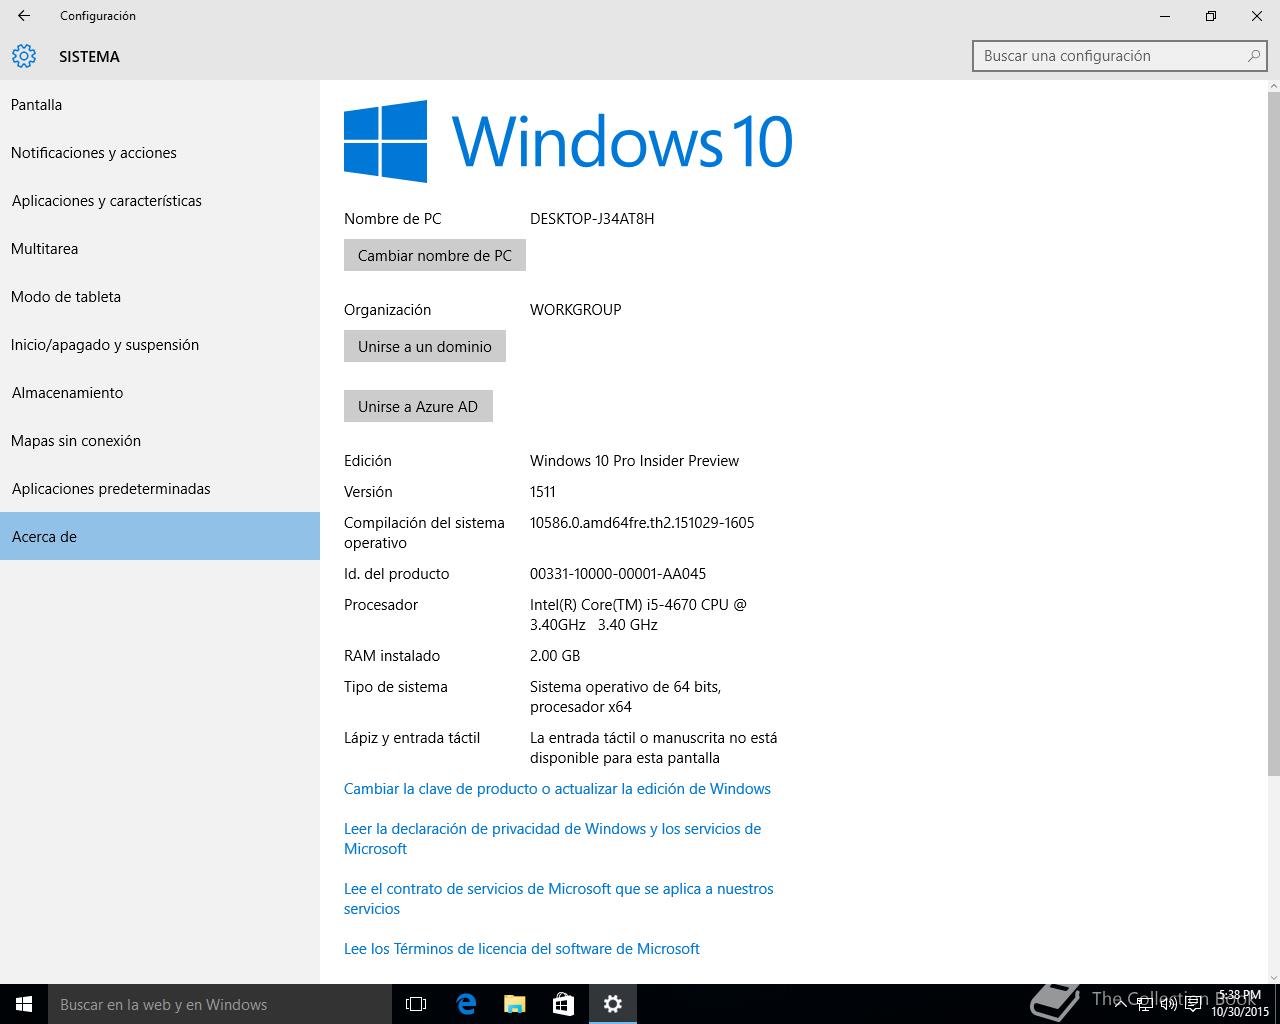This screenshot has height=1024, width=1280.
Task: Click the scrollbar up arrow
Action: [x=1273, y=87]
